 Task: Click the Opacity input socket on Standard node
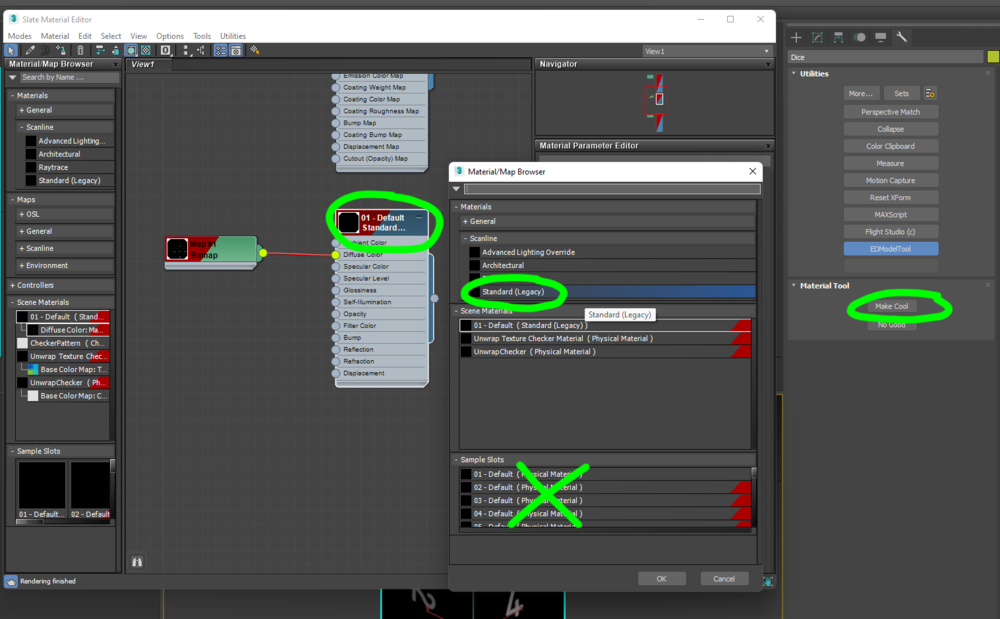(335, 314)
